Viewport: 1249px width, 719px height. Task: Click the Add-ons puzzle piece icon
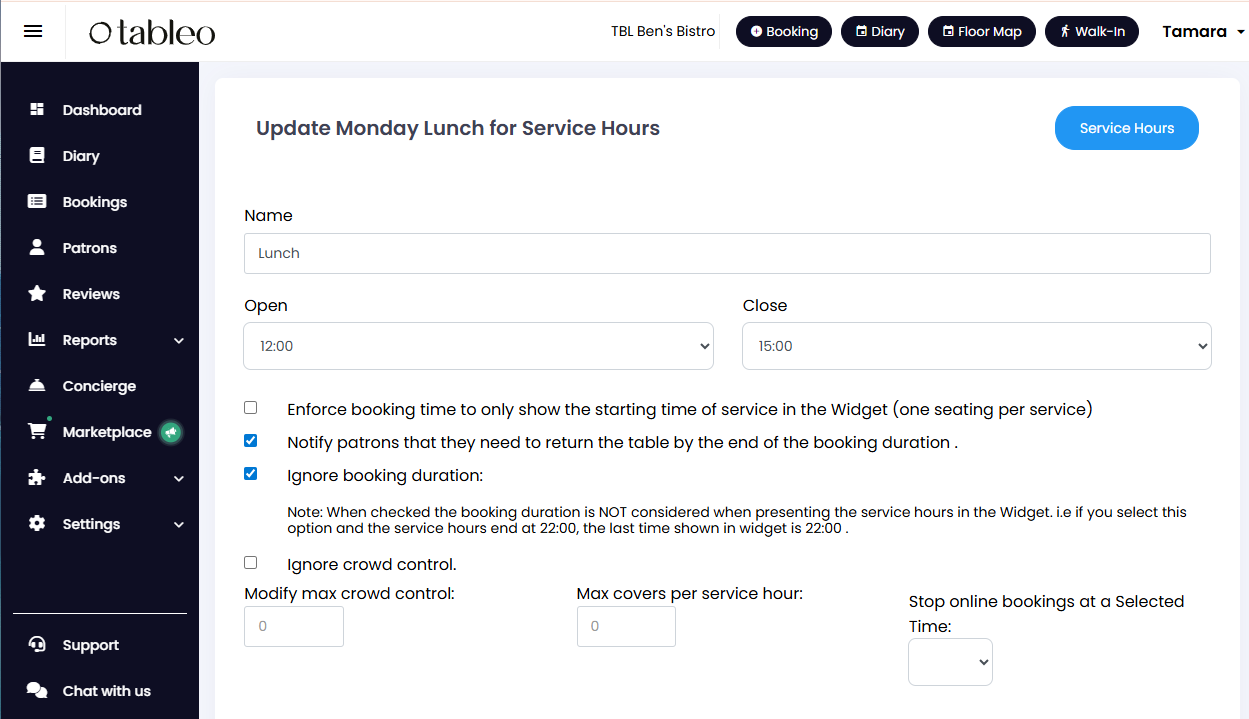[x=37, y=478]
